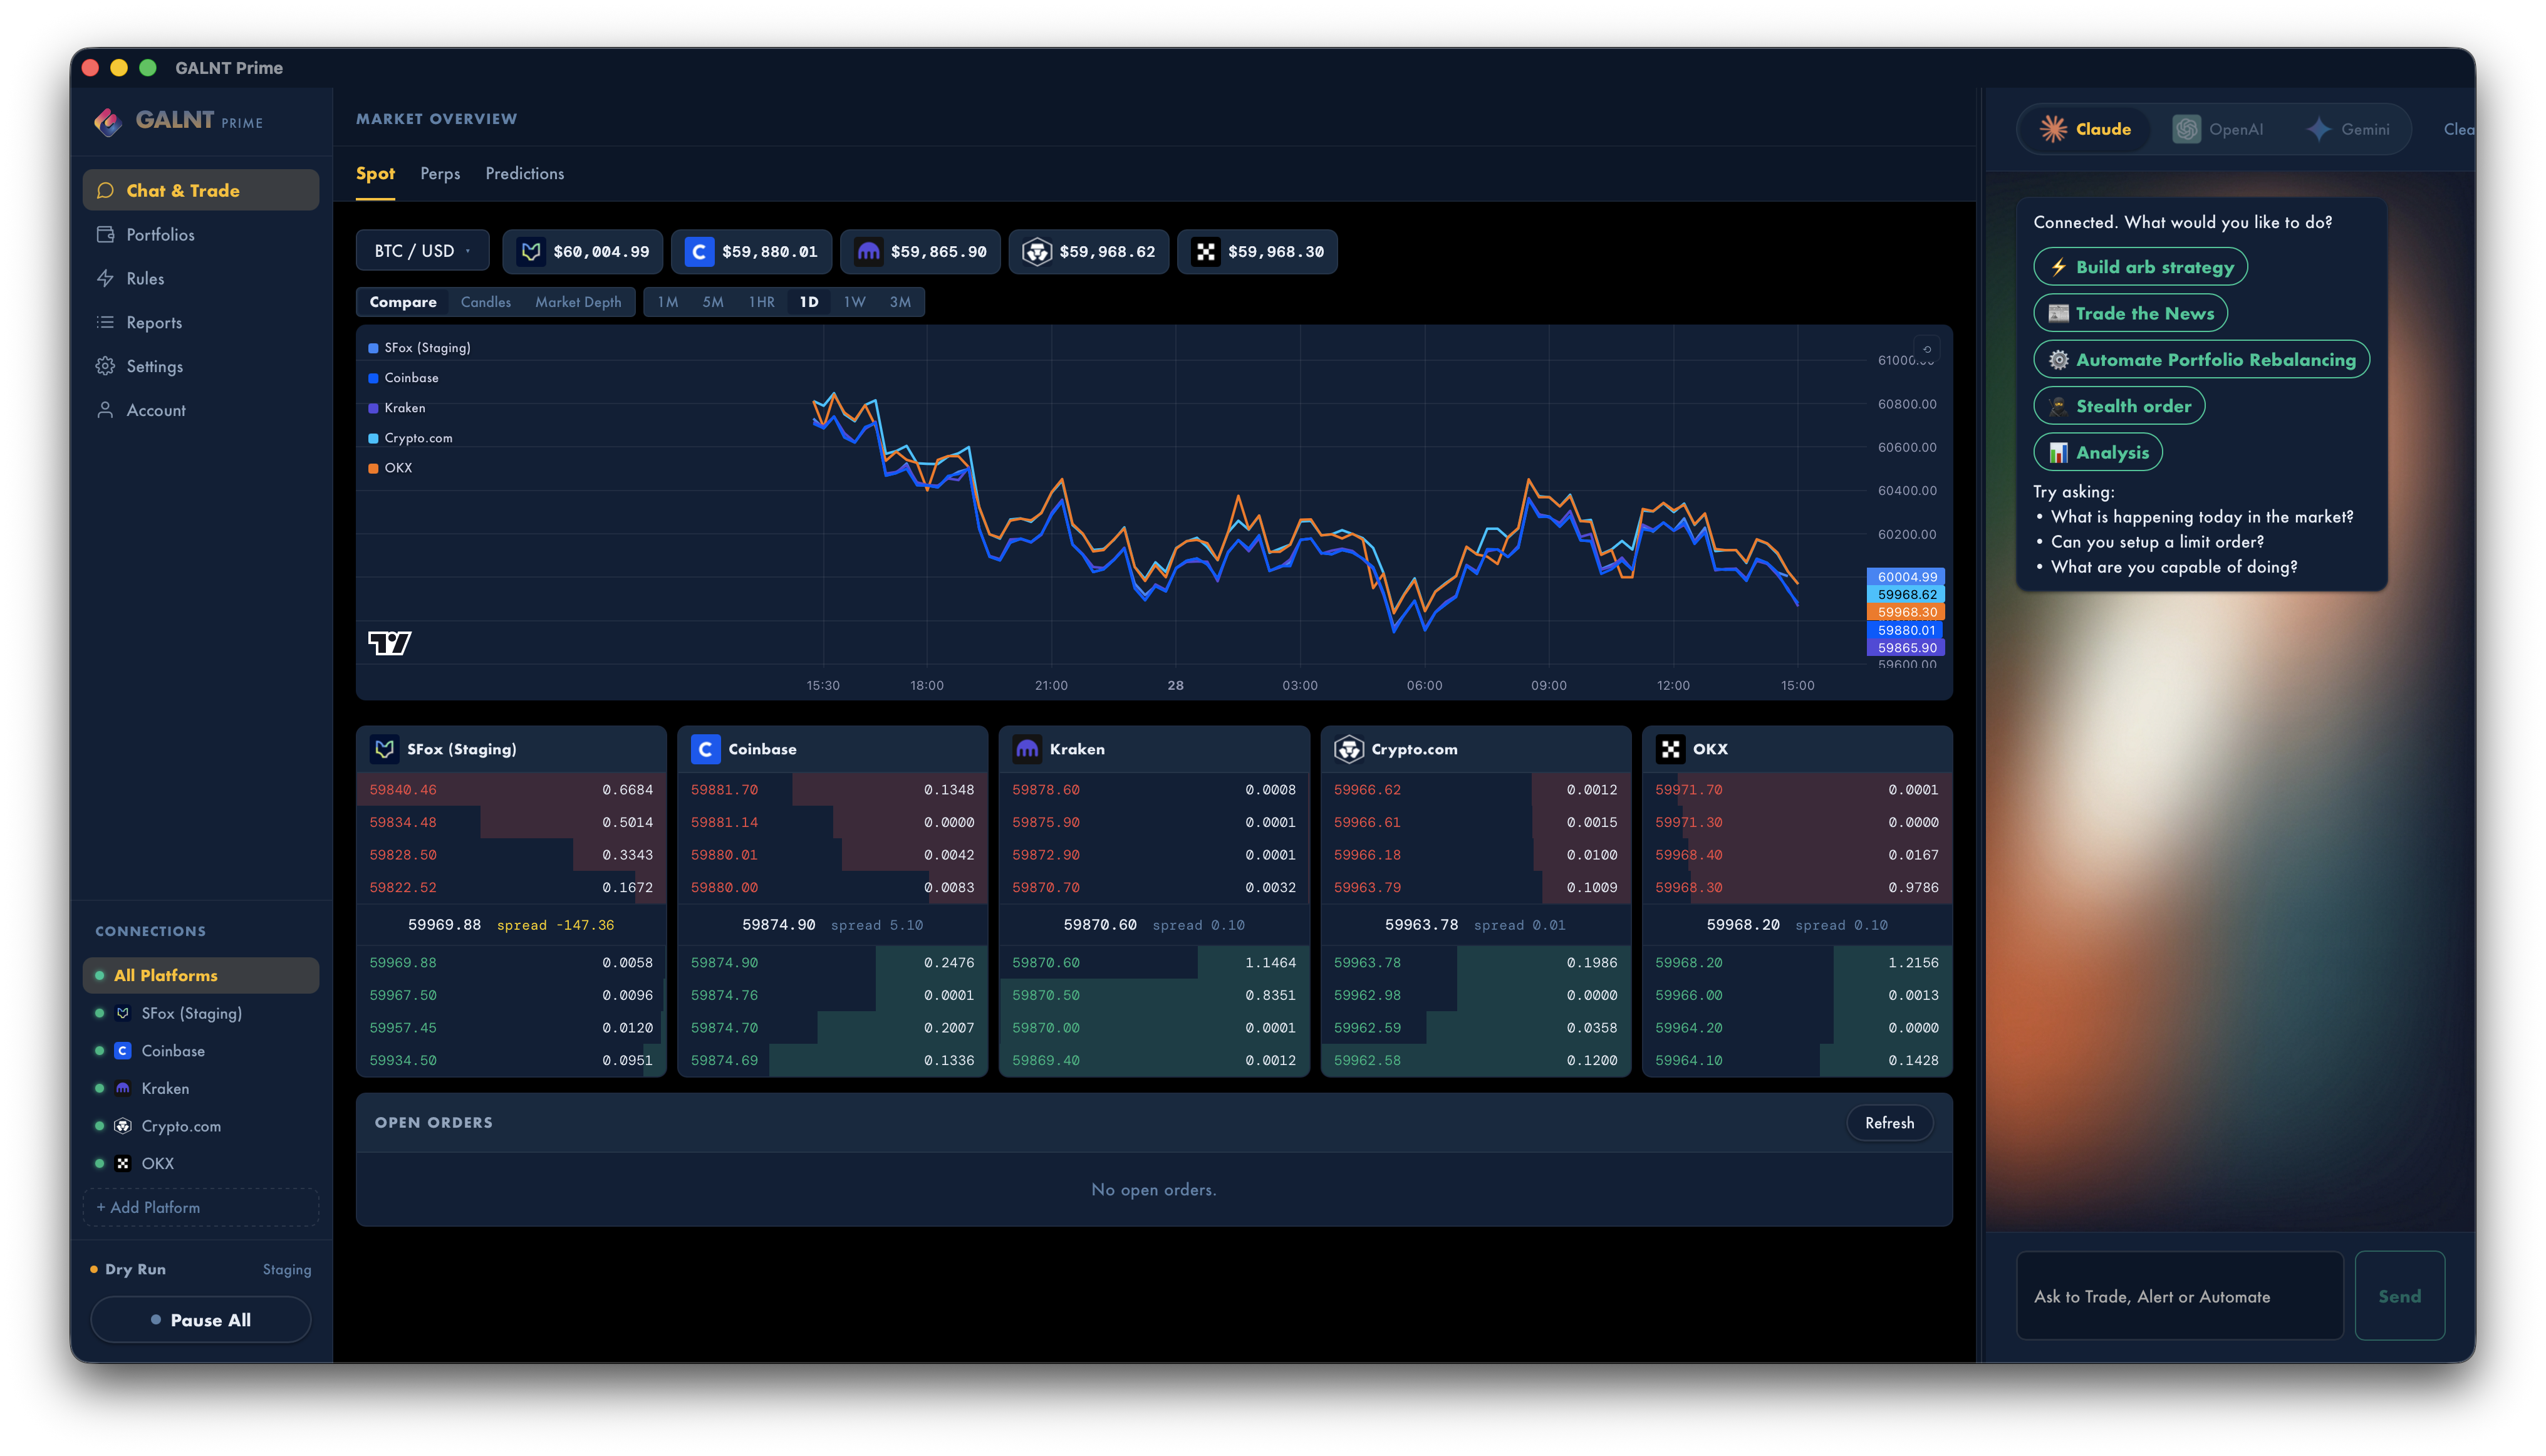Click the Reports list icon
The width and height of the screenshot is (2546, 1456).
[x=105, y=322]
